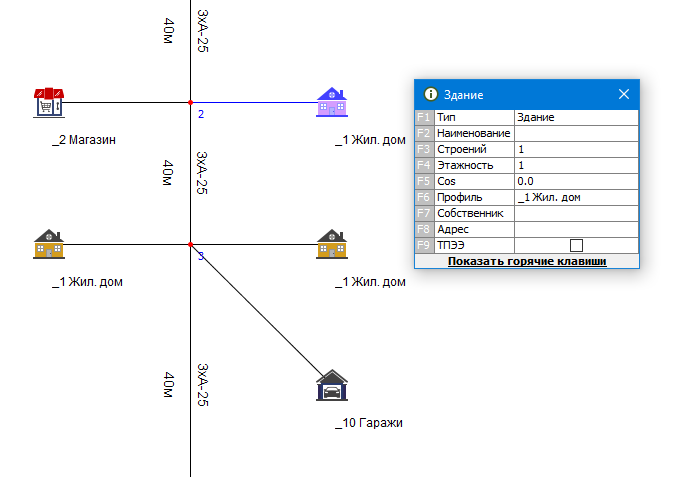The height and width of the screenshot is (477, 686).
Task: Click the Строений property label
Action: (x=474, y=149)
